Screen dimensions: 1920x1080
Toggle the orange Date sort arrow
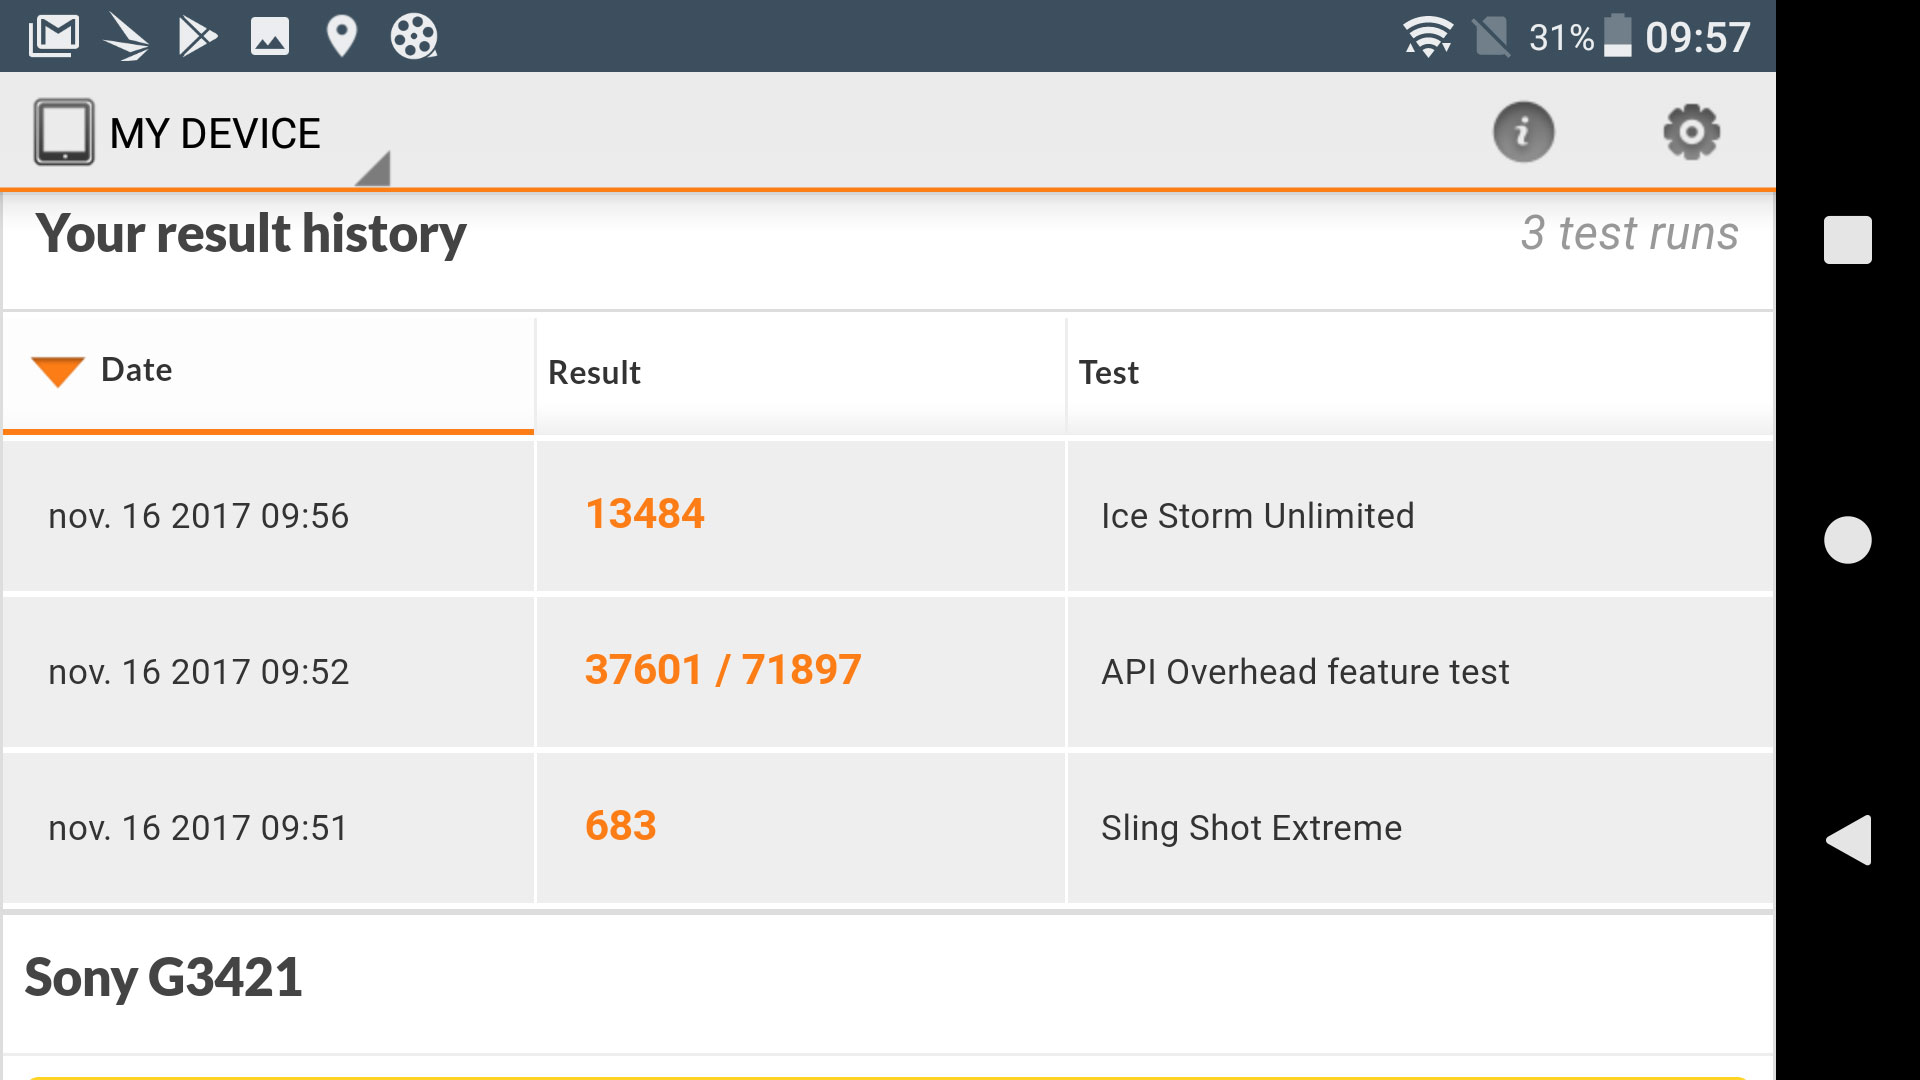[x=57, y=371]
